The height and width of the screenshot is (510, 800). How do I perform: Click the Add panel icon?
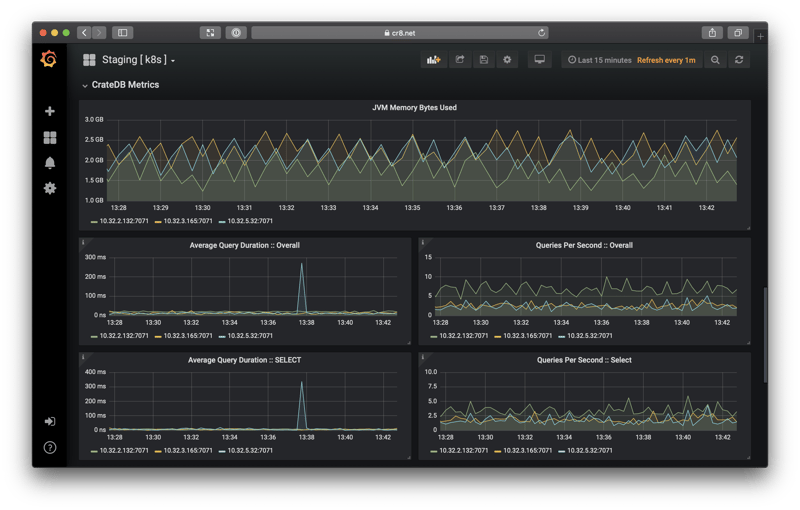(434, 60)
